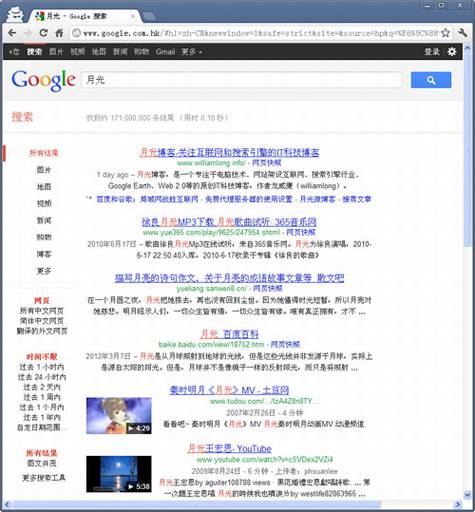Click the horizontal scrollbar thumb
Screen dimensions: 475x512
197,504
